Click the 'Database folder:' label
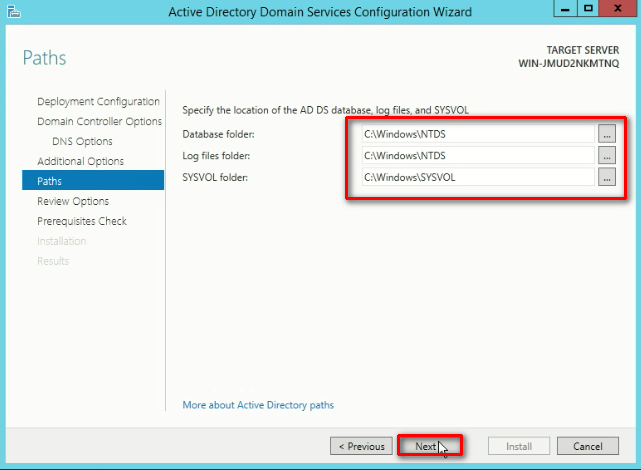 click(218, 134)
